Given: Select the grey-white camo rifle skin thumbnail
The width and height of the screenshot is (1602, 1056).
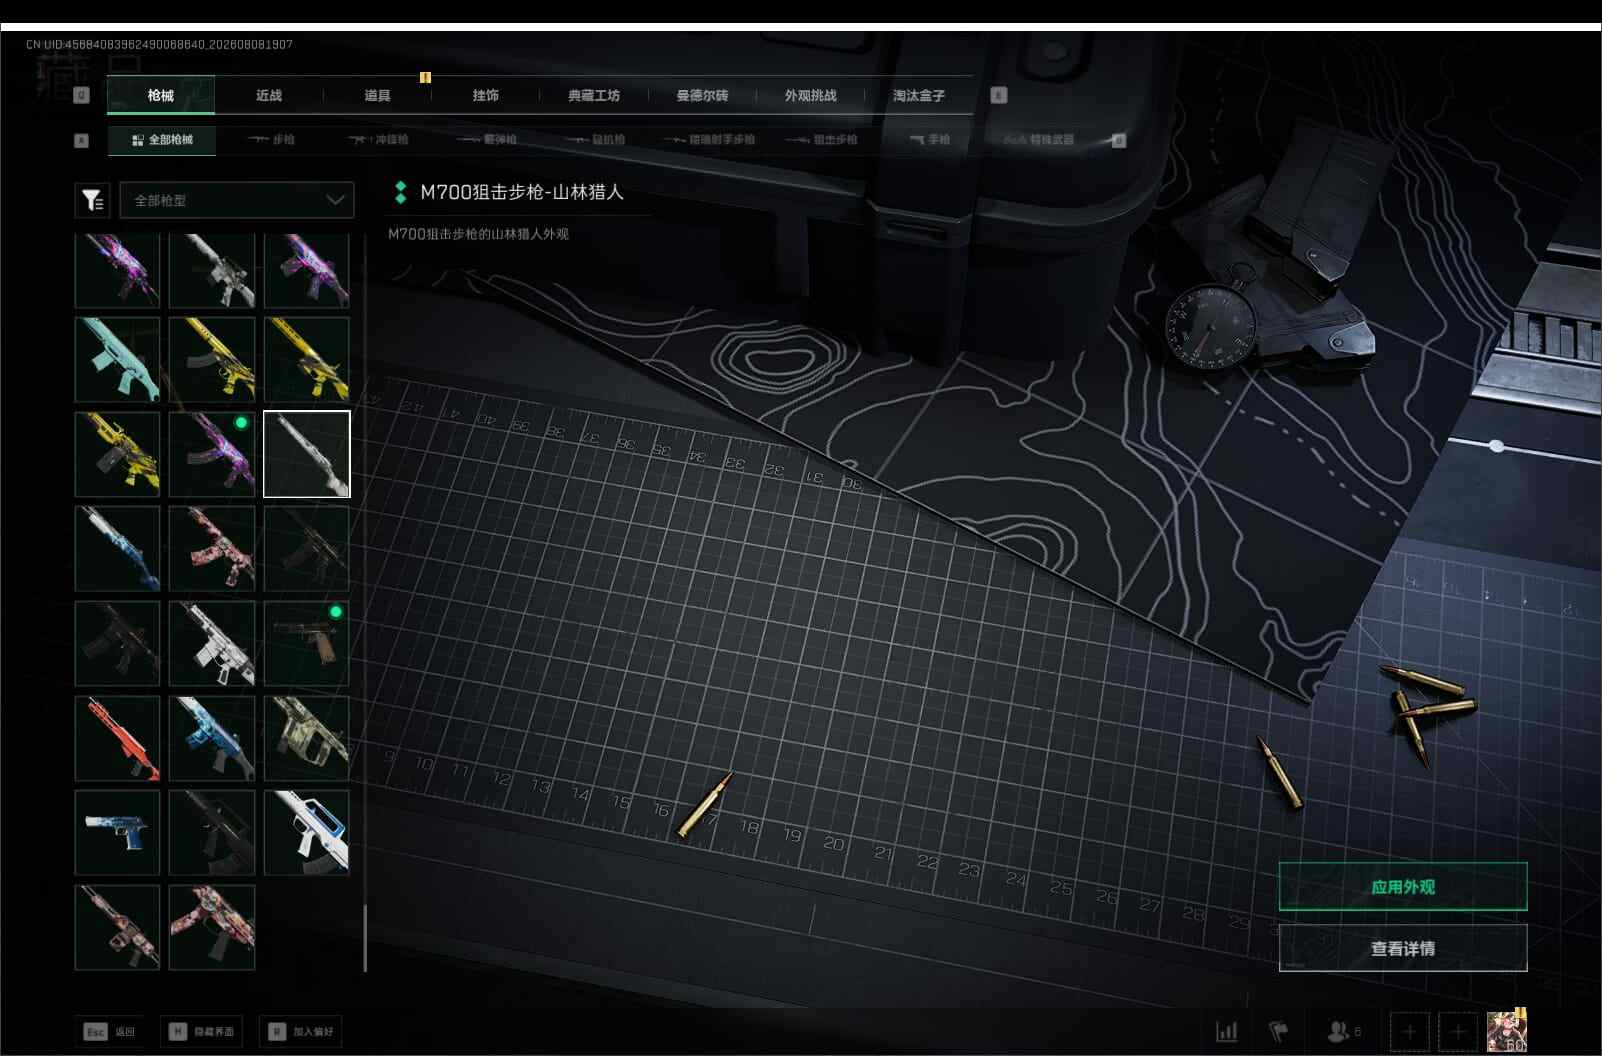Looking at the screenshot, I should coord(212,270).
